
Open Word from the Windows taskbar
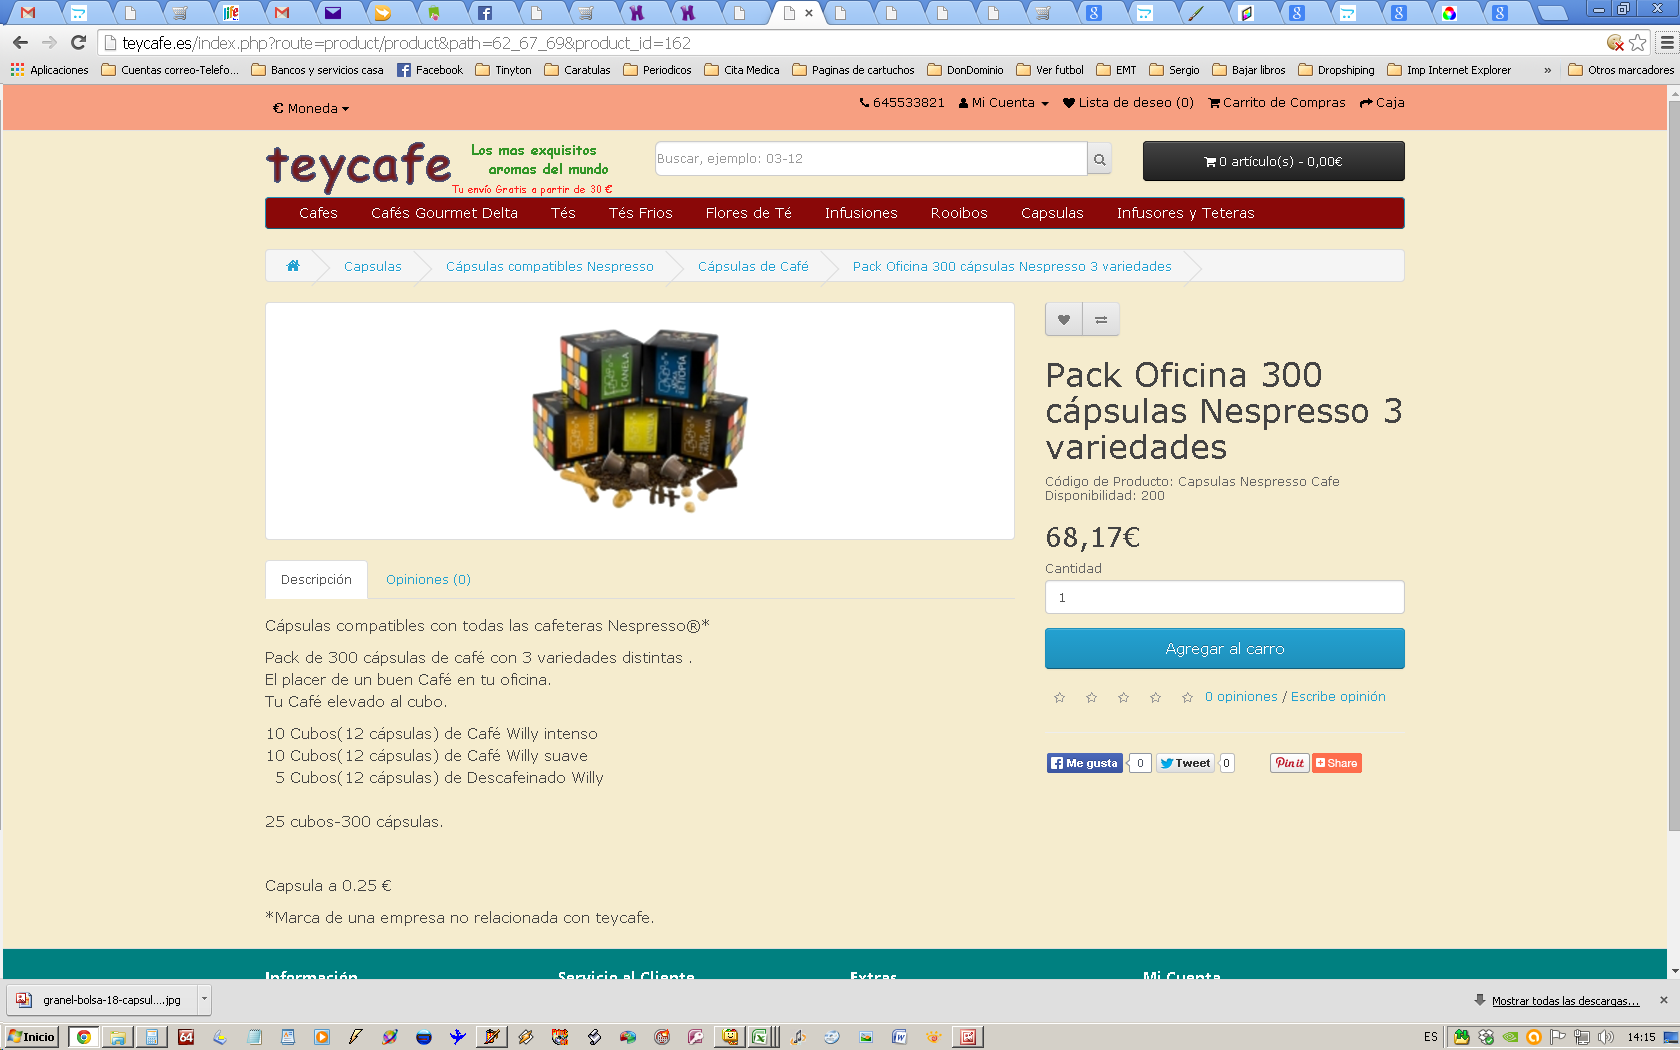tap(899, 1037)
